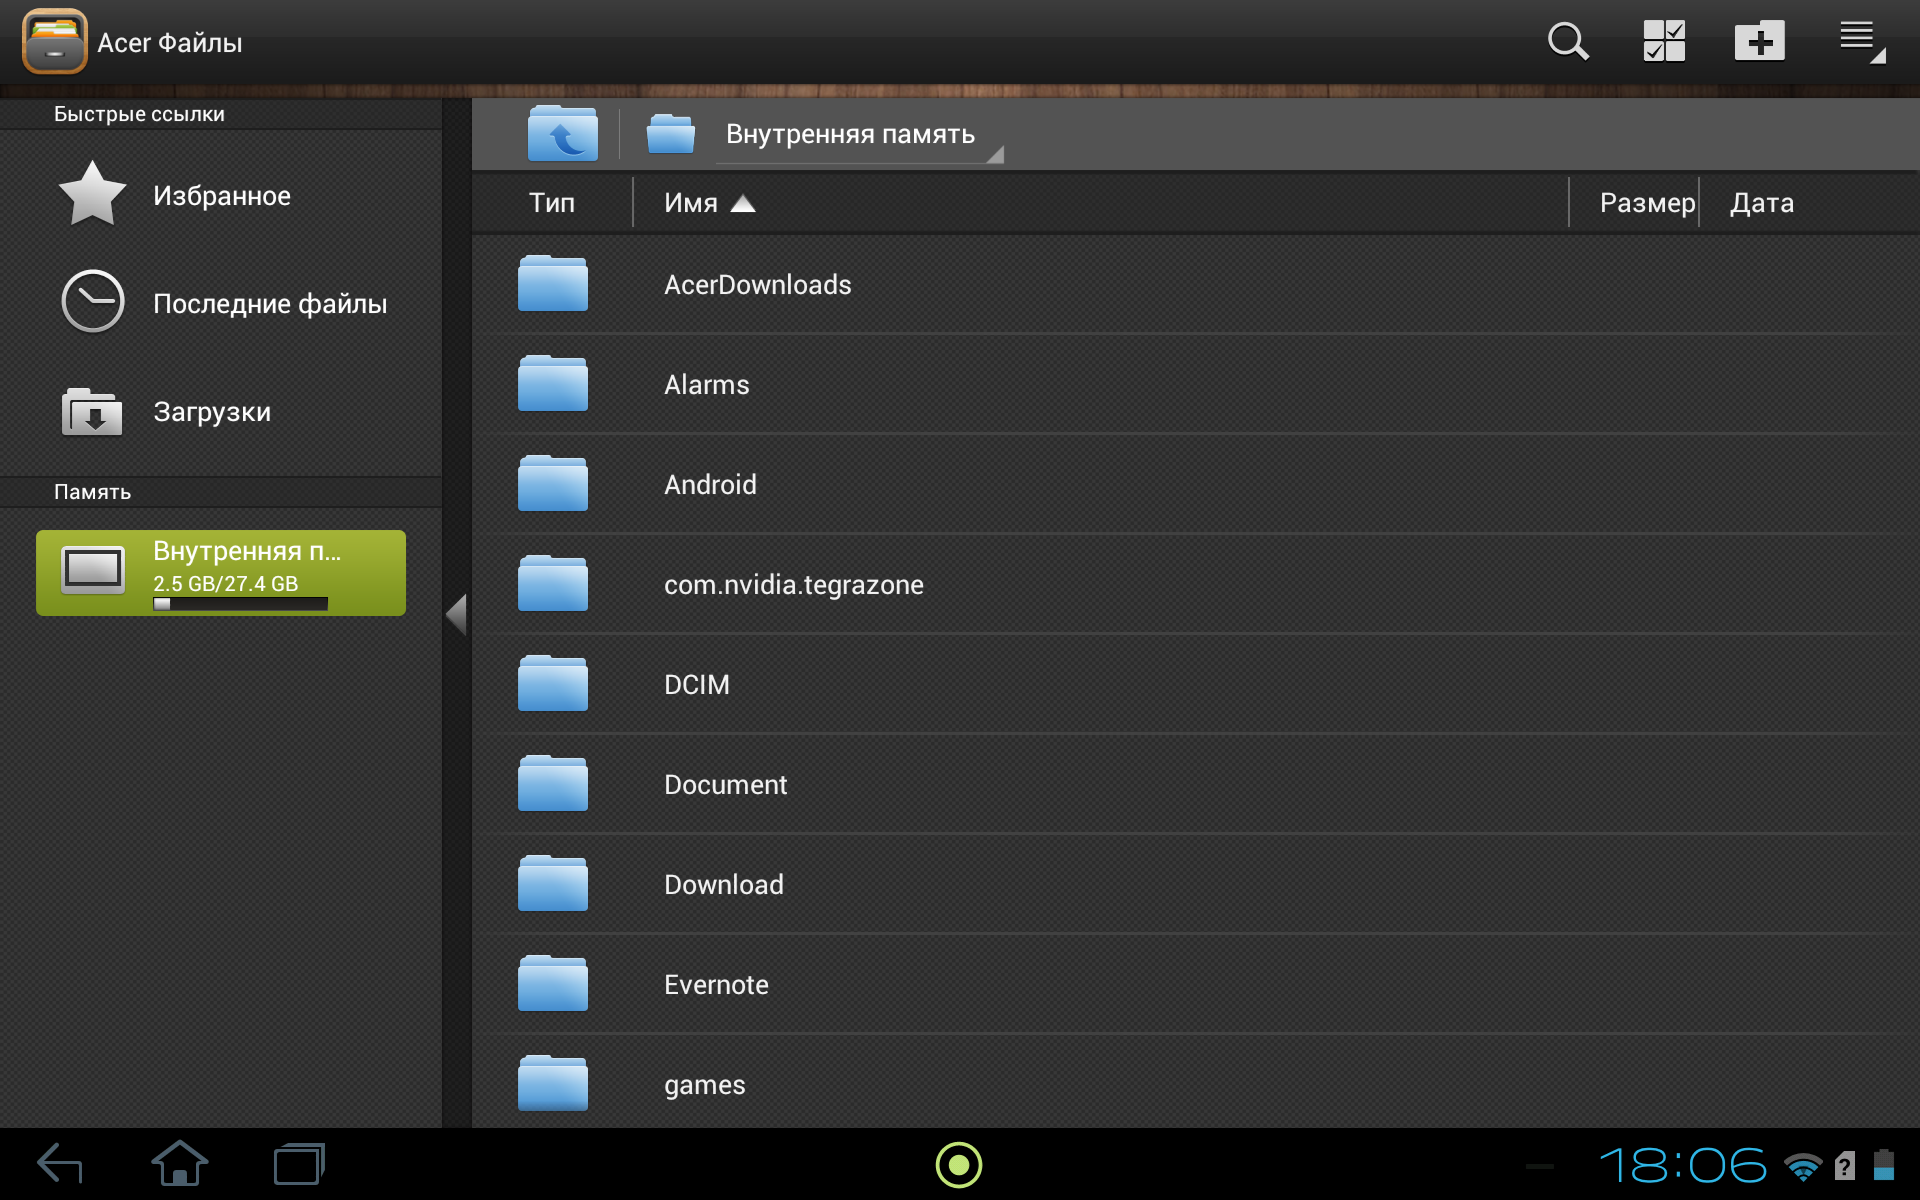Open the Evernote folder
1920x1200 pixels.
[x=716, y=984]
